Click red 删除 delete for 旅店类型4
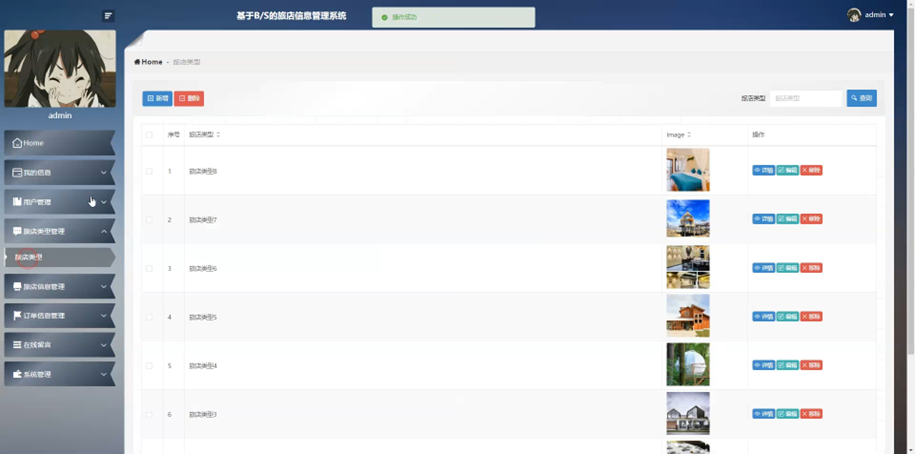The height and width of the screenshot is (454, 915). [x=811, y=365]
